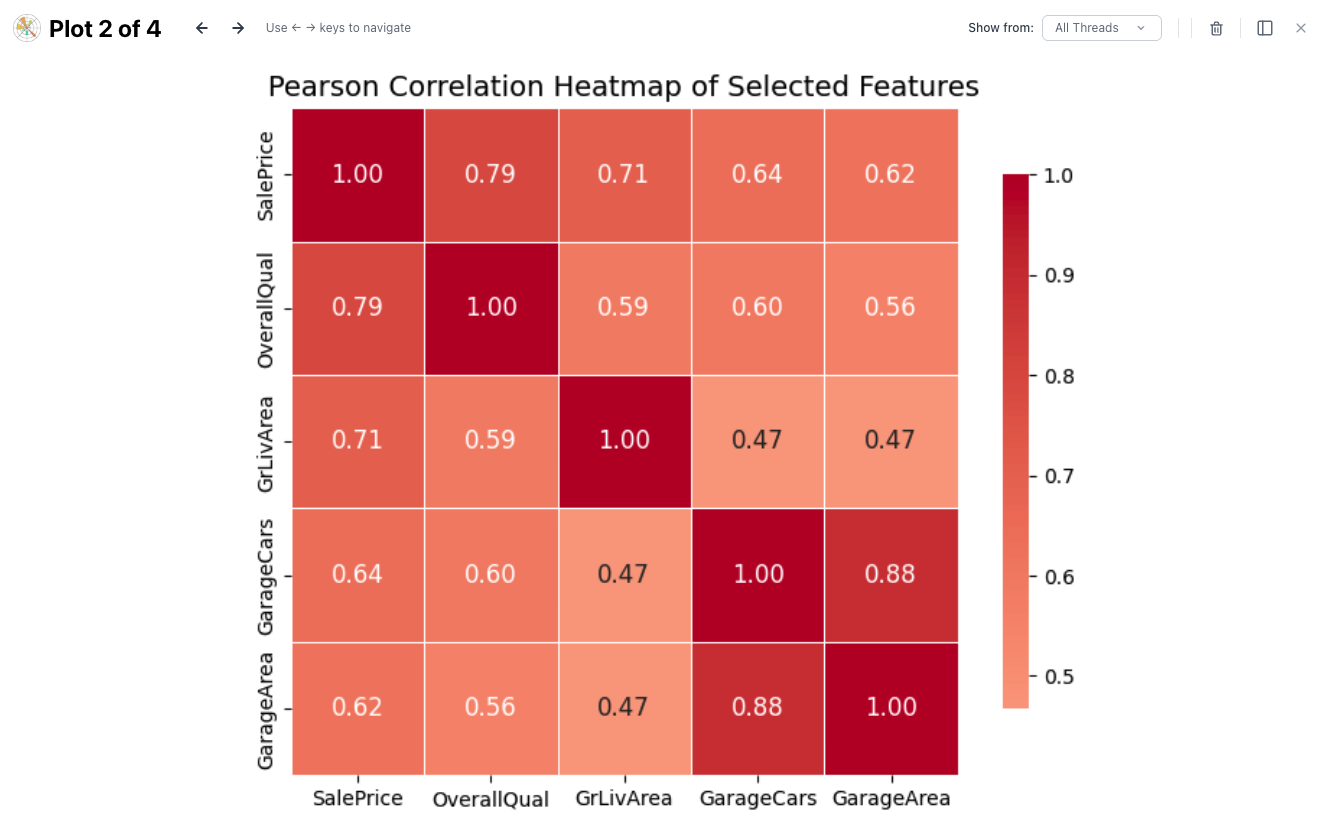
Task: Advance to the next plot via right arrow
Action: click(238, 28)
